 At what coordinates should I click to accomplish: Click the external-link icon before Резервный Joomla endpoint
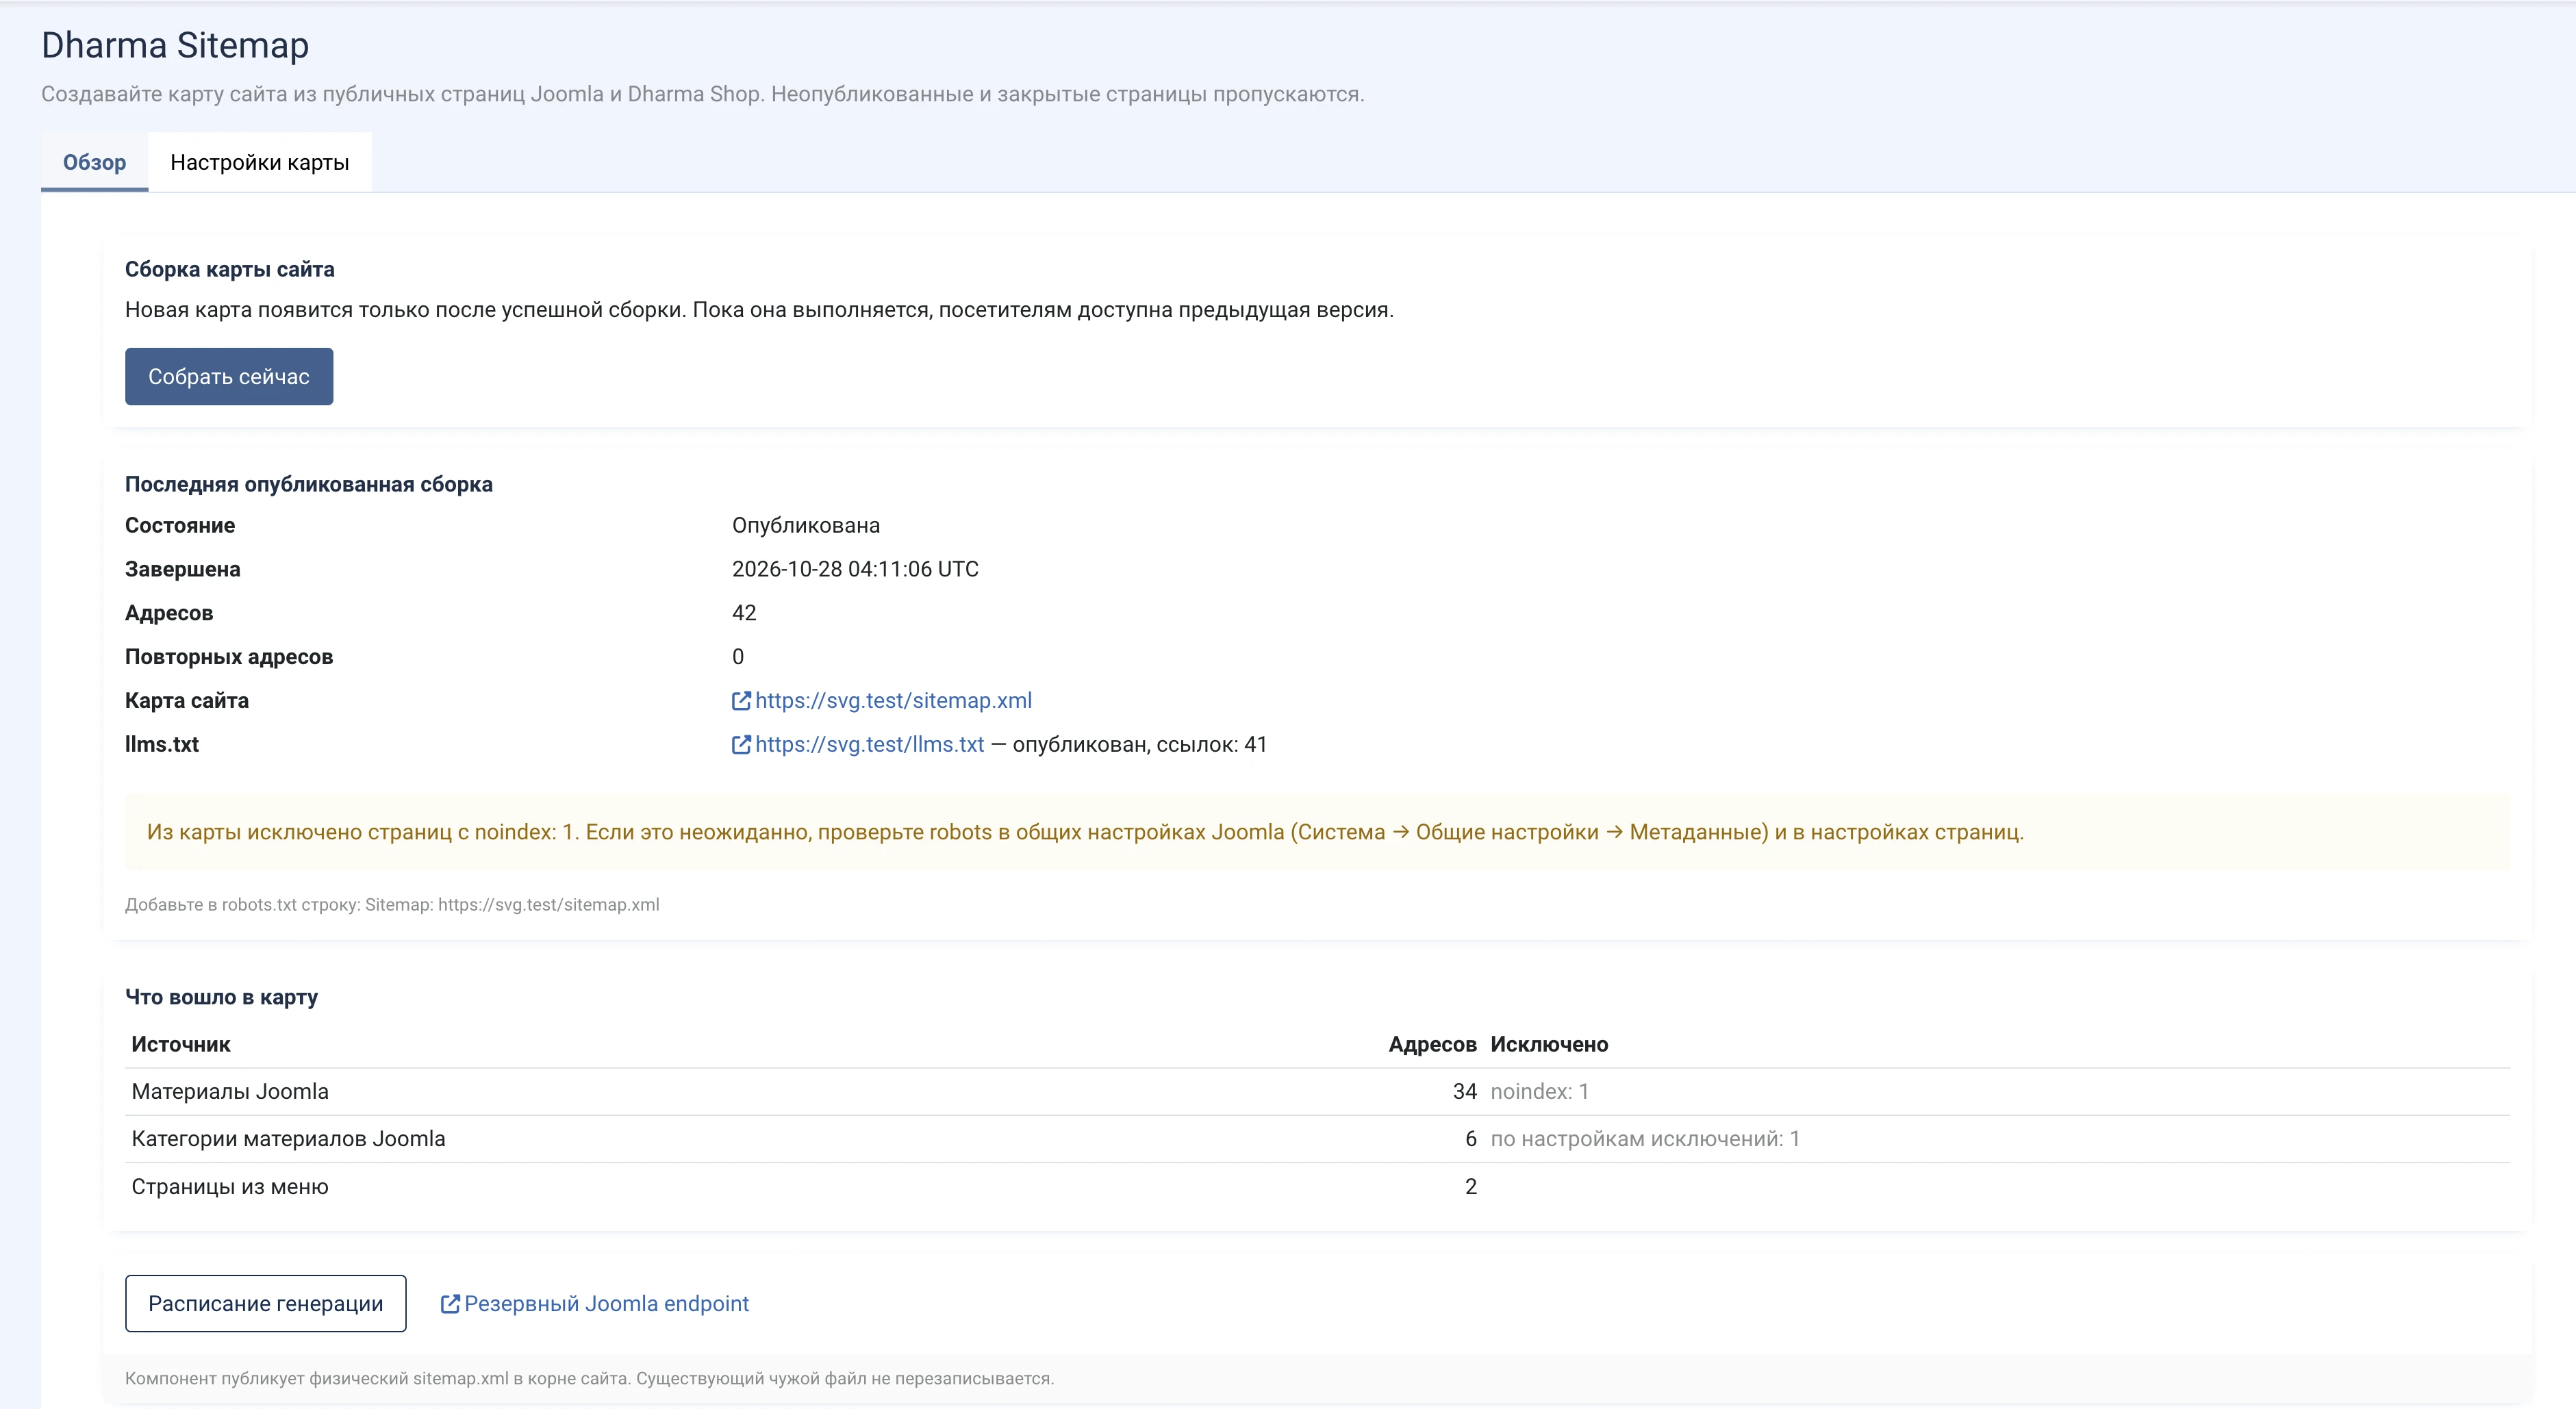click(450, 1303)
